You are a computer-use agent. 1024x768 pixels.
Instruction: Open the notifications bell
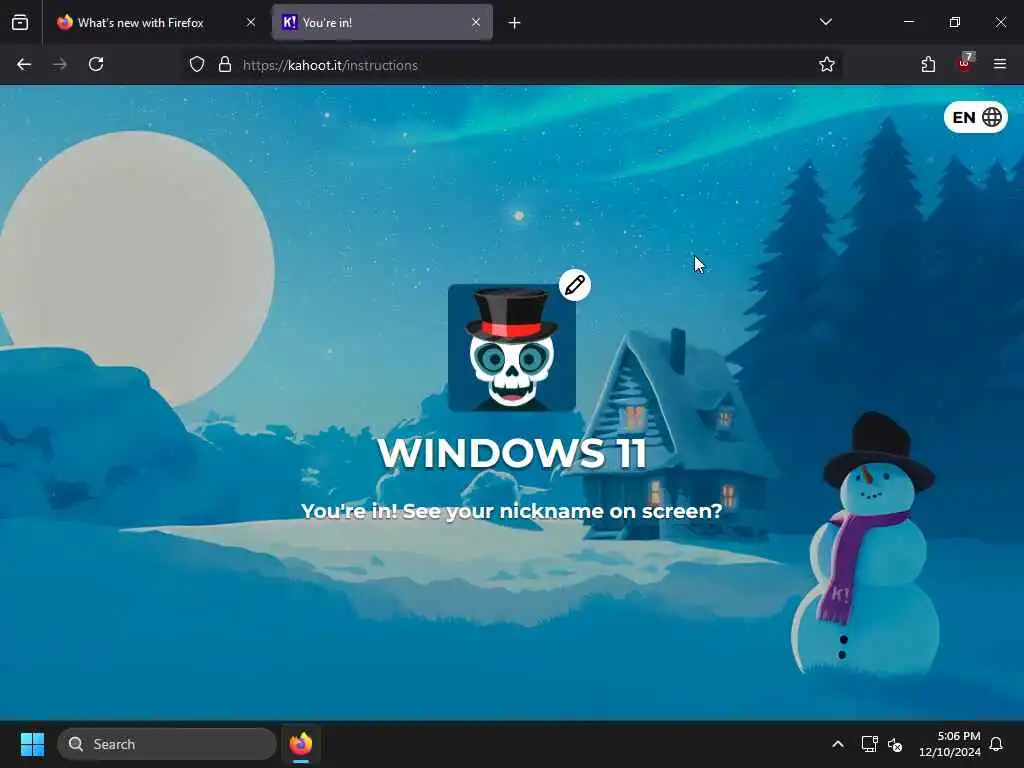[996, 744]
